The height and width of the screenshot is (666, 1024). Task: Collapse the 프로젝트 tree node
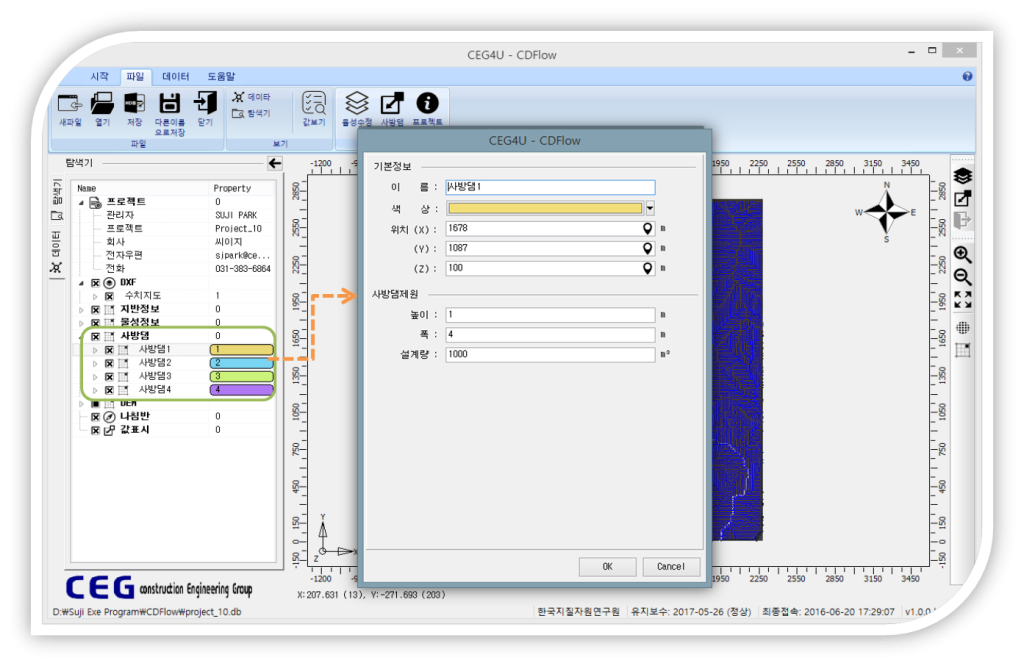point(82,202)
